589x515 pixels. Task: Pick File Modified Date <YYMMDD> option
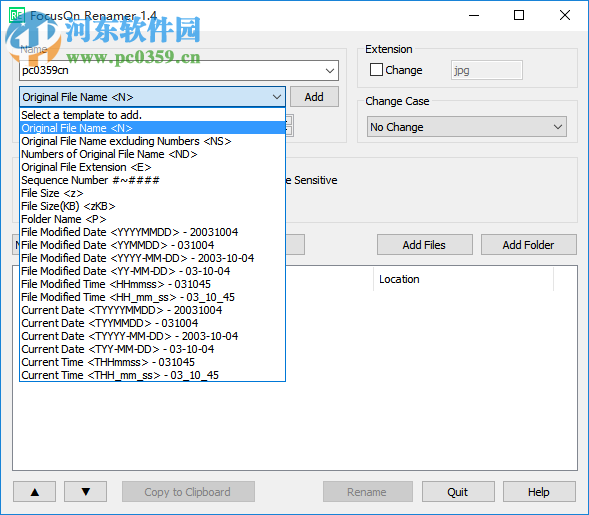153,245
